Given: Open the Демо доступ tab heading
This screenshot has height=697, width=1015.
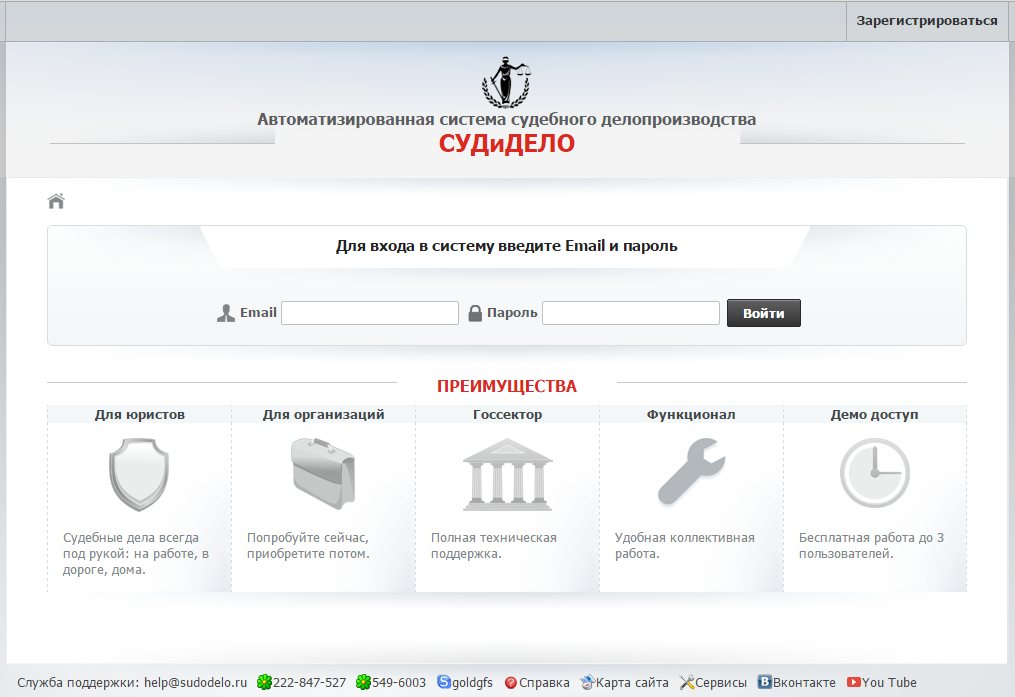Looking at the screenshot, I should [x=875, y=414].
